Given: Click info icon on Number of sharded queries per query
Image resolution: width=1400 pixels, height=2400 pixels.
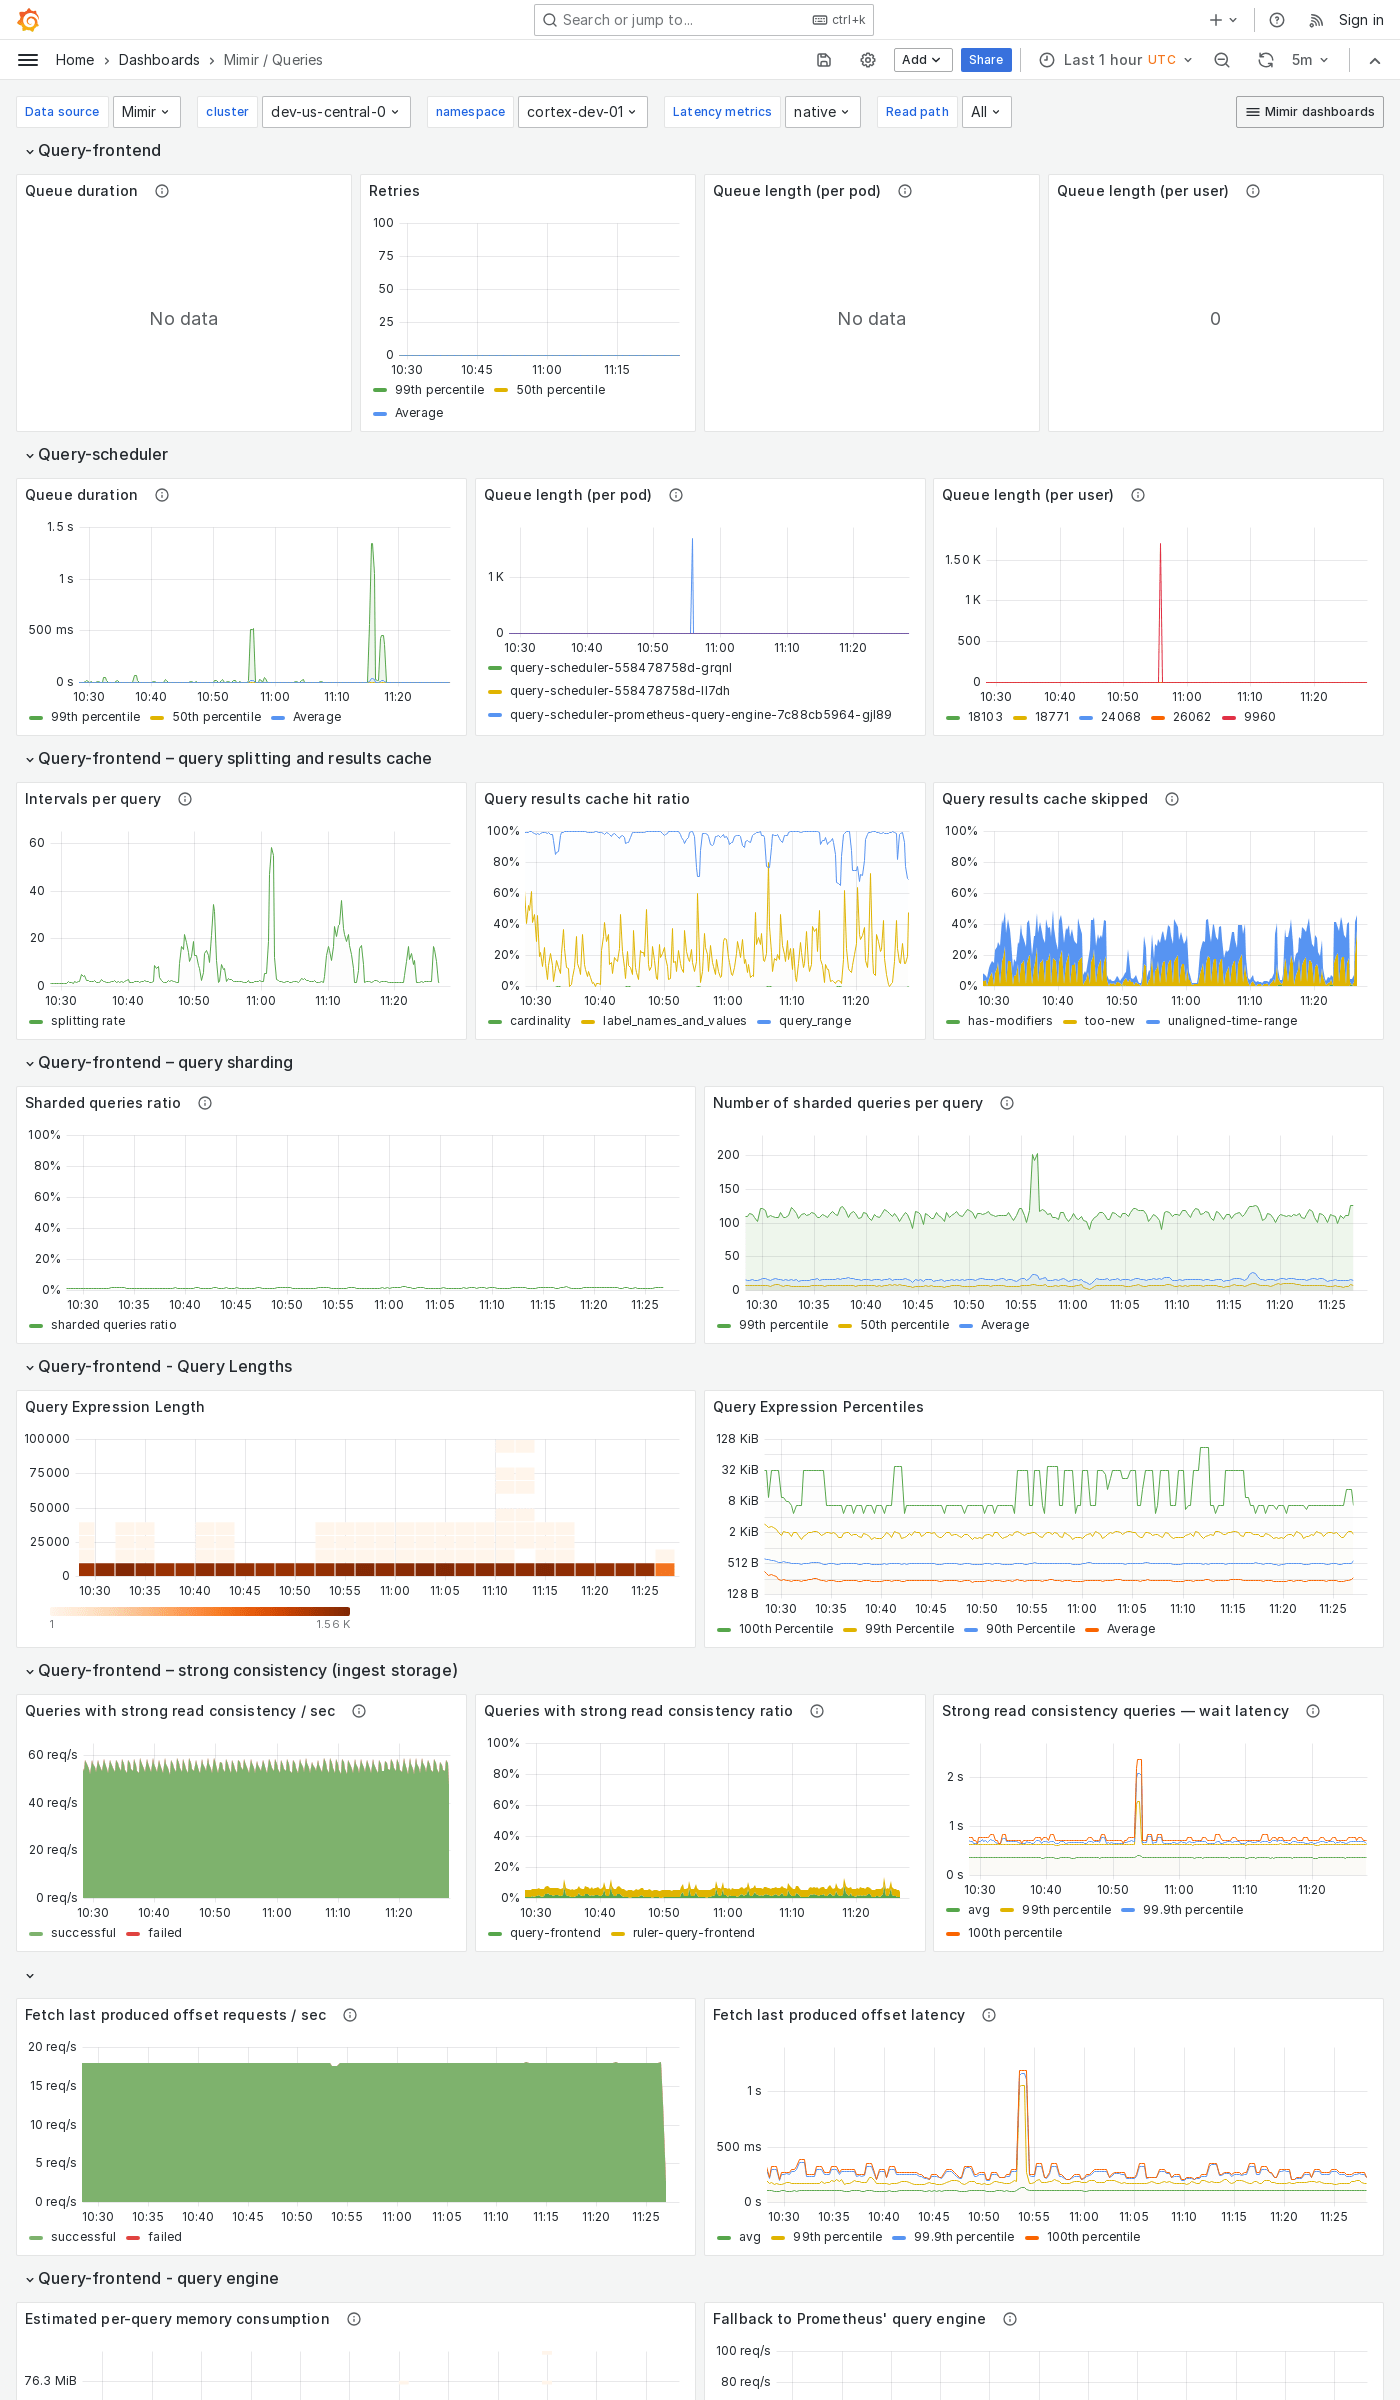Looking at the screenshot, I should (x=1007, y=1103).
